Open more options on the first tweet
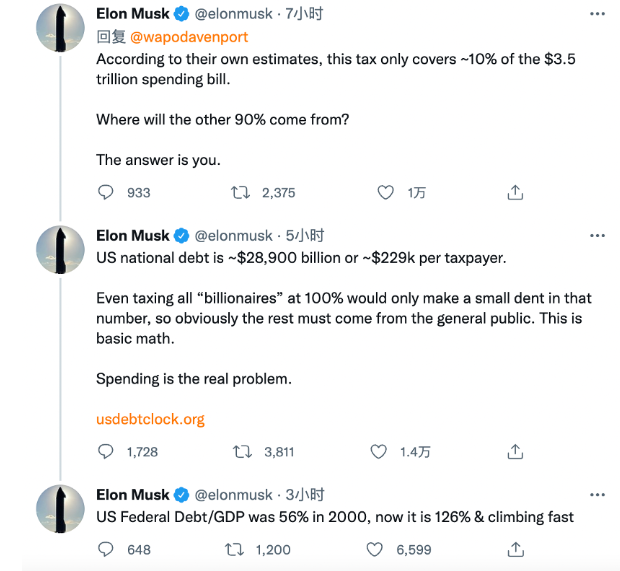 click(597, 14)
